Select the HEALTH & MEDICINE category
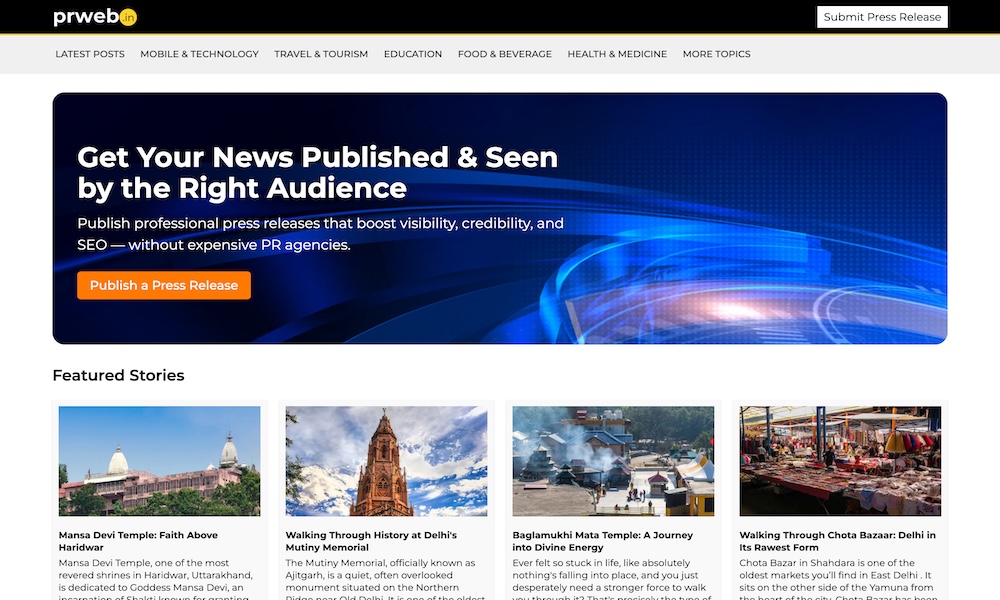Viewport: 1000px width, 600px height. (617, 54)
